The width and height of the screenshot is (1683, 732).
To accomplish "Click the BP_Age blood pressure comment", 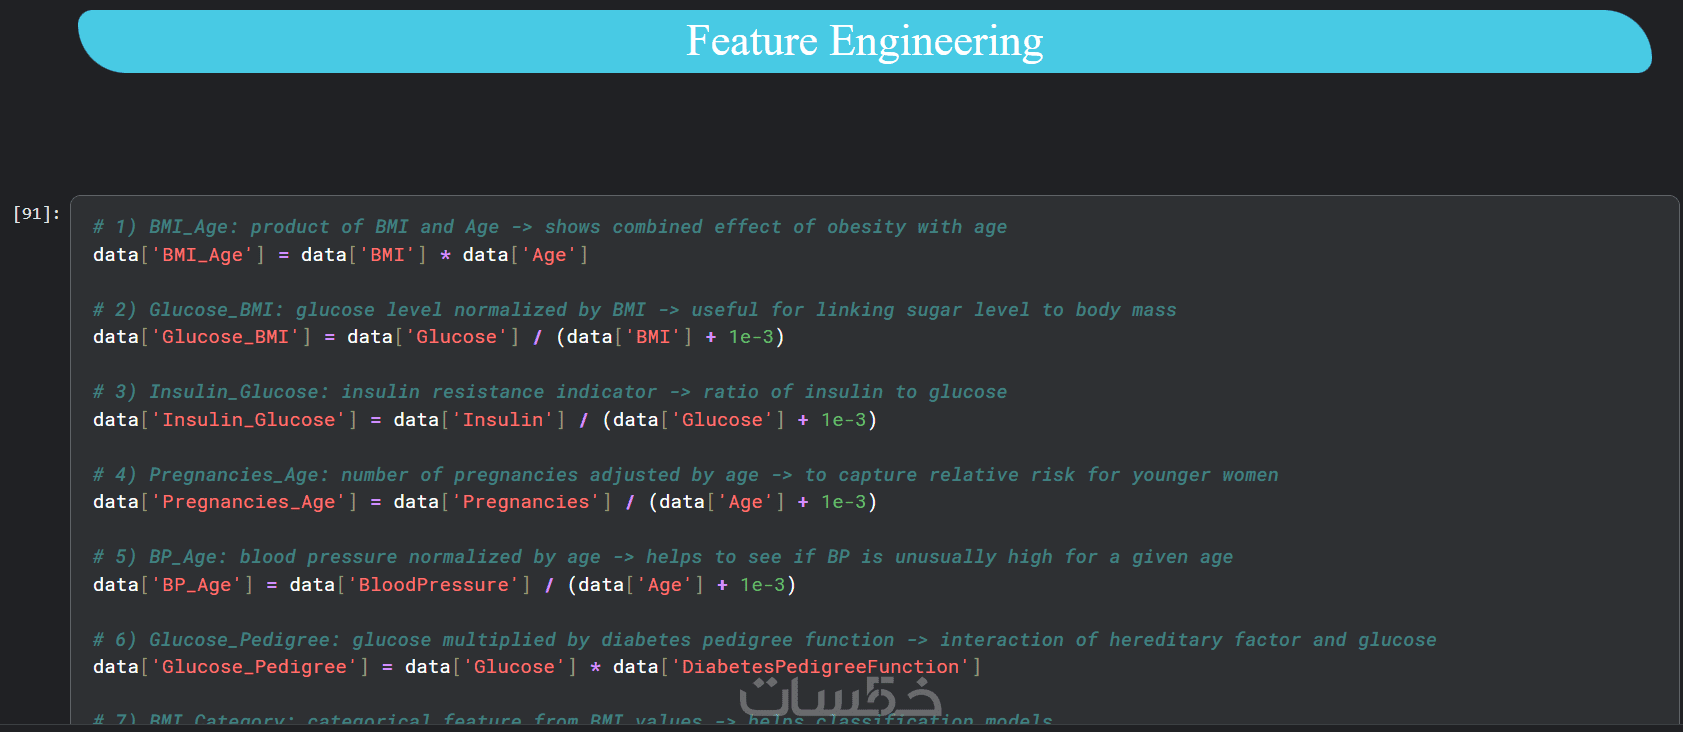I will [x=662, y=557].
